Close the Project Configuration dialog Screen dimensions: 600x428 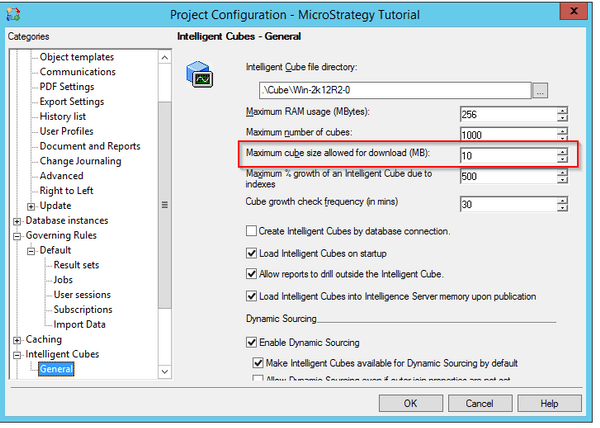(x=572, y=14)
